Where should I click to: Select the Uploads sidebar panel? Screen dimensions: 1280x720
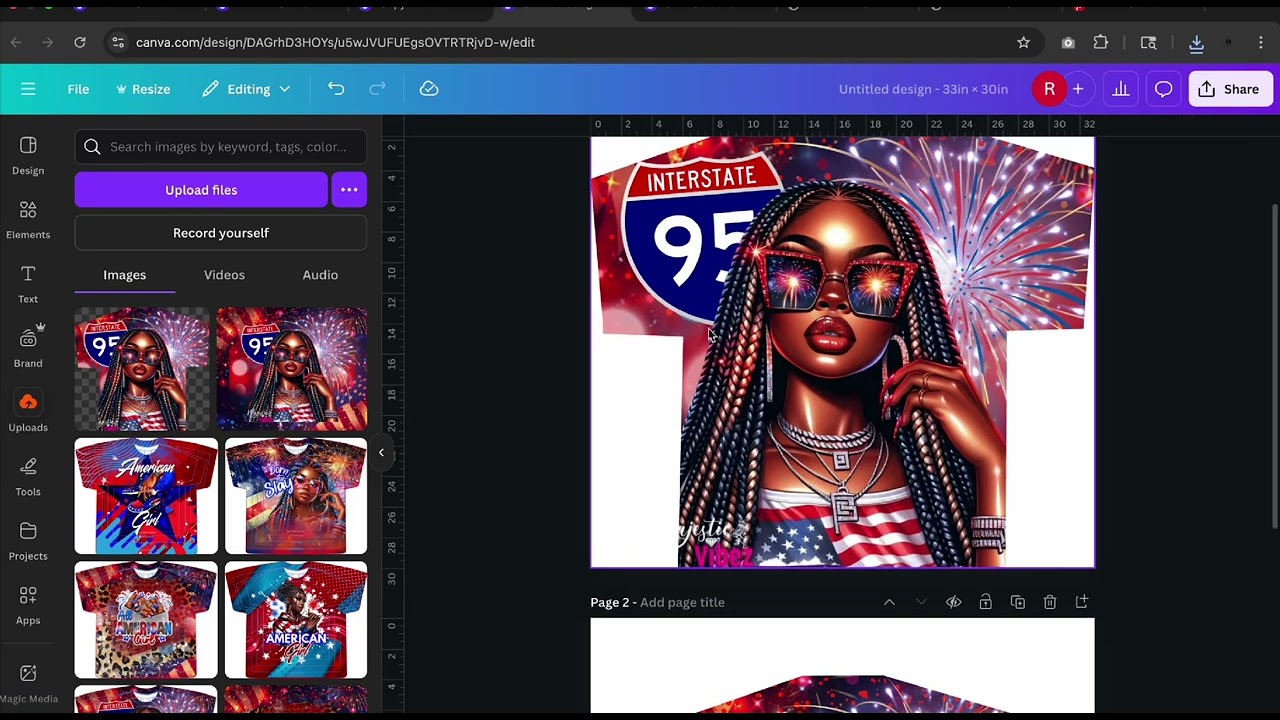(28, 413)
